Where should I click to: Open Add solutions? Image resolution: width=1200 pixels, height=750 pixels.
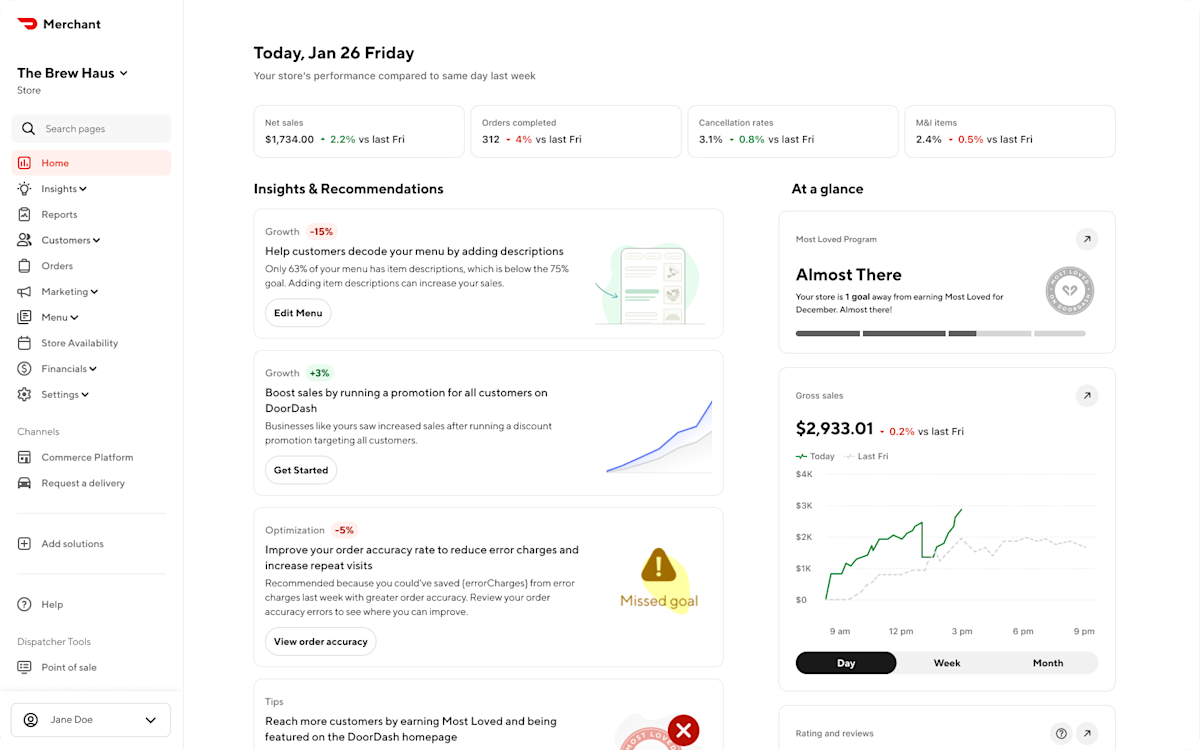pos(73,543)
